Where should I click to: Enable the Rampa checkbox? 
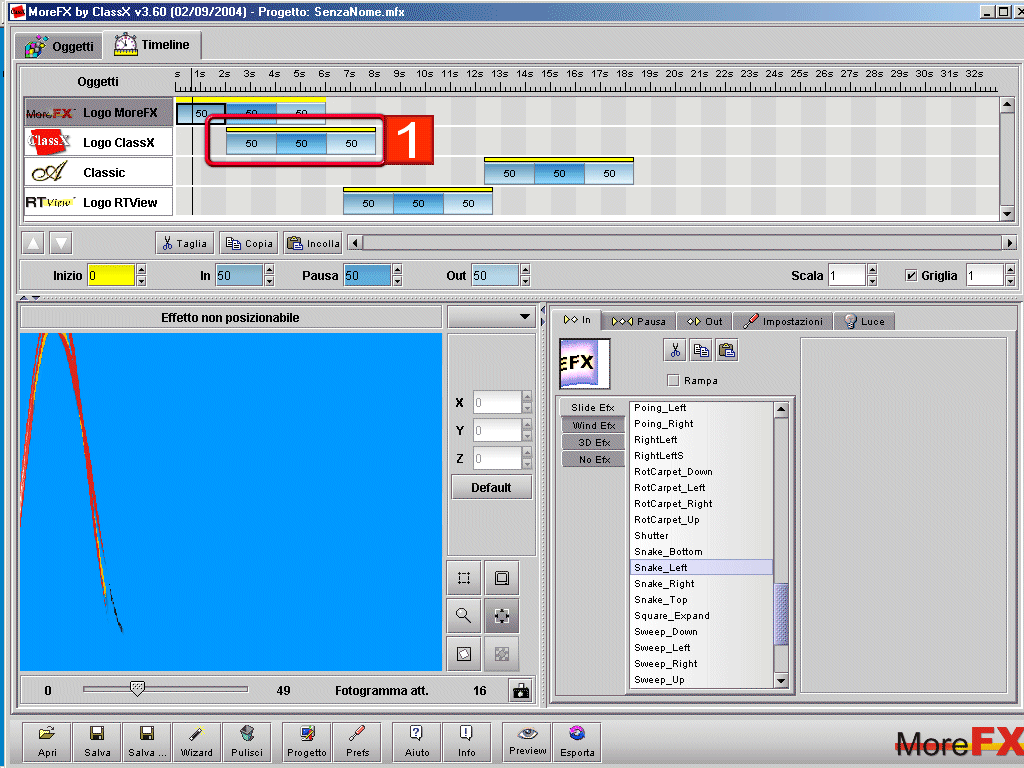(x=673, y=380)
